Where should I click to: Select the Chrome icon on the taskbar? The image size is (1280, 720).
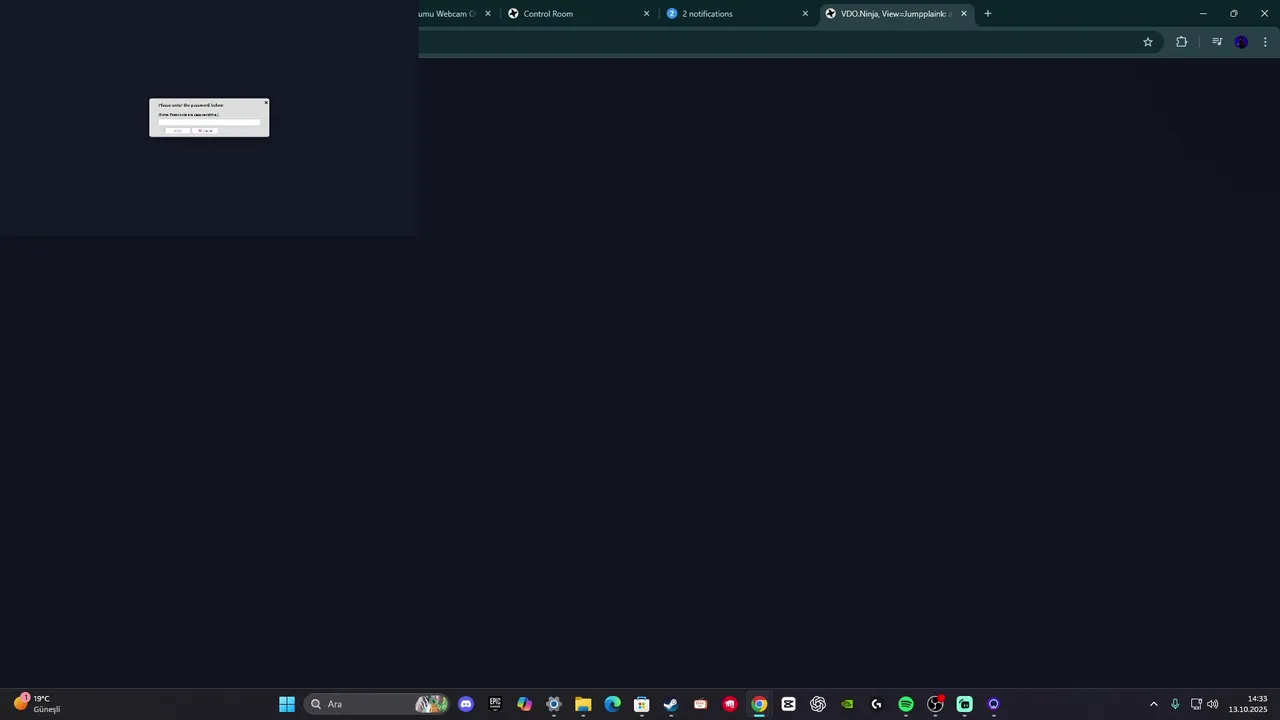pos(759,704)
